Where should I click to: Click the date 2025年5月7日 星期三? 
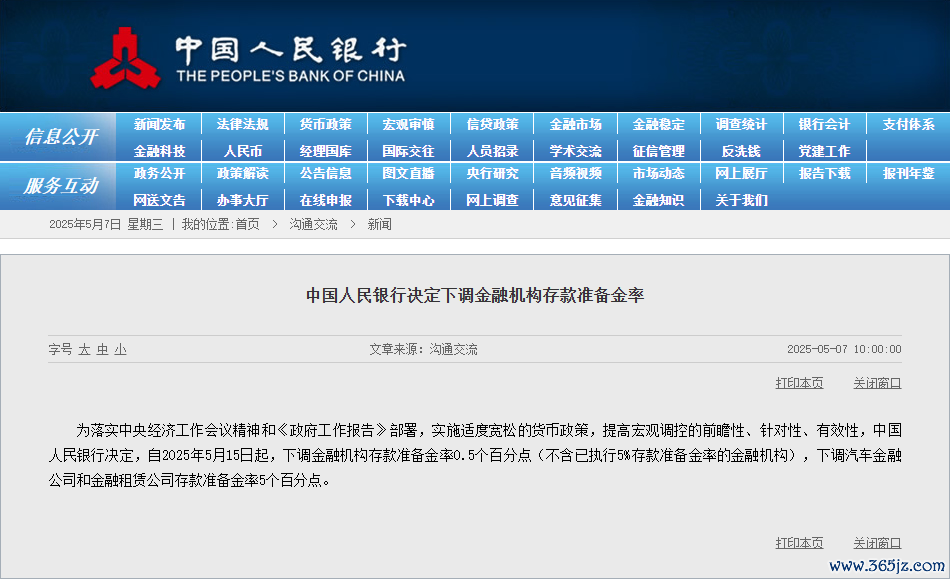click(x=106, y=225)
